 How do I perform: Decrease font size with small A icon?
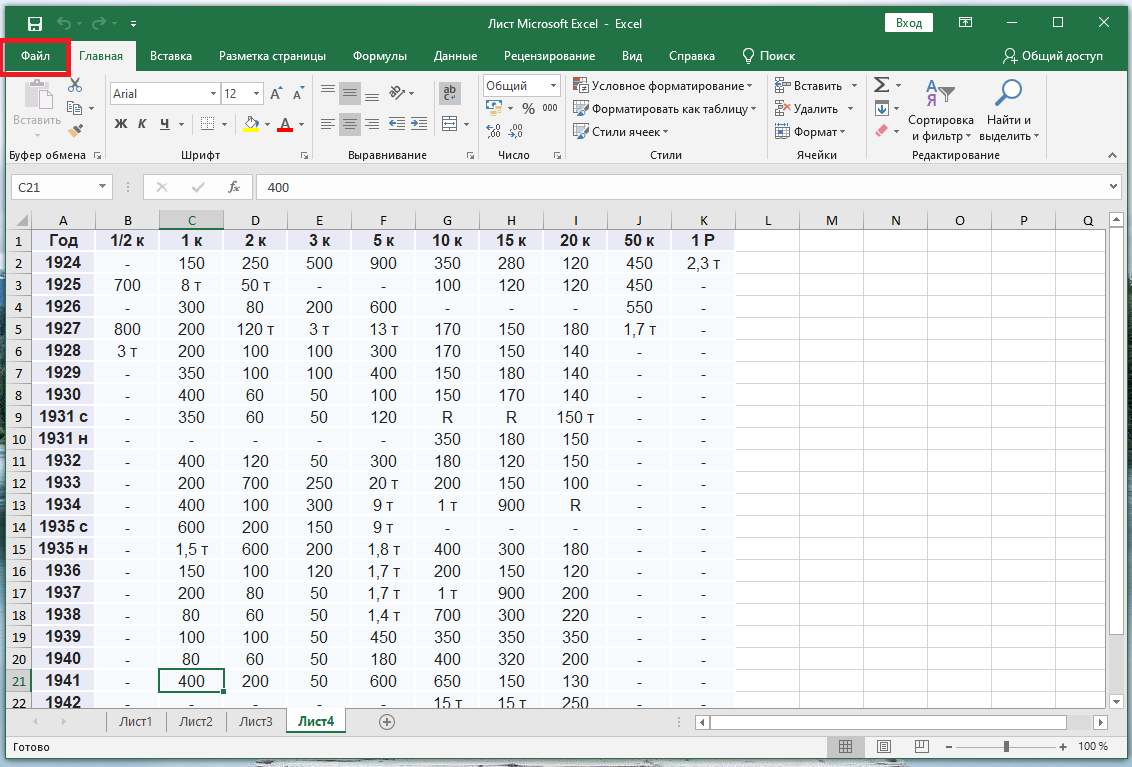point(298,93)
